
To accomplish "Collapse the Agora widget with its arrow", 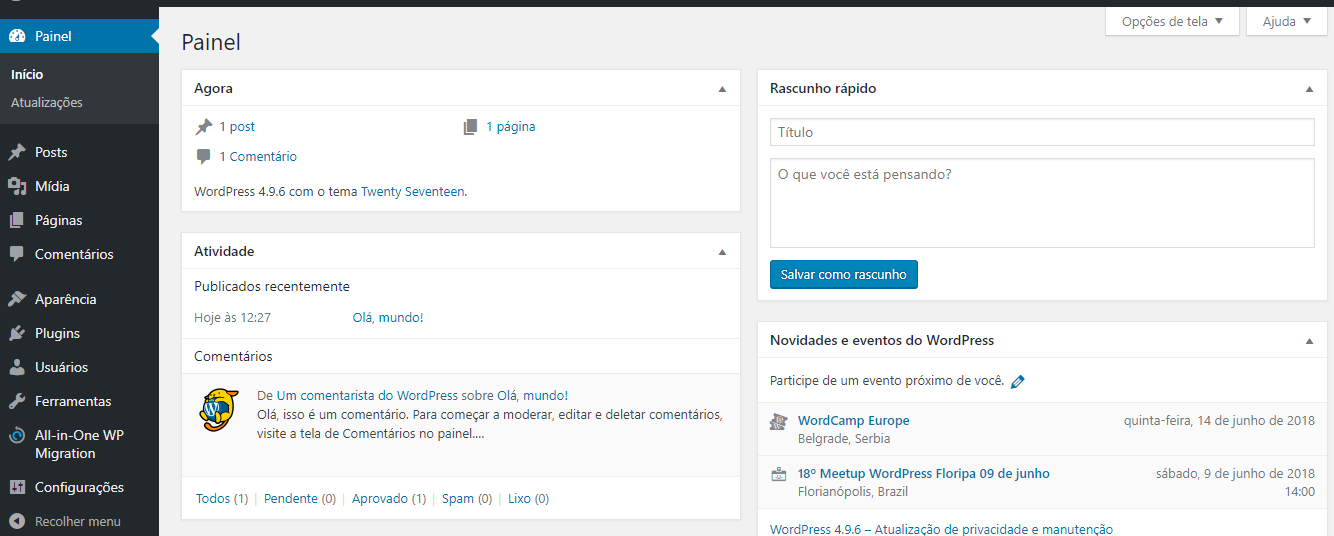I will pyautogui.click(x=722, y=89).
